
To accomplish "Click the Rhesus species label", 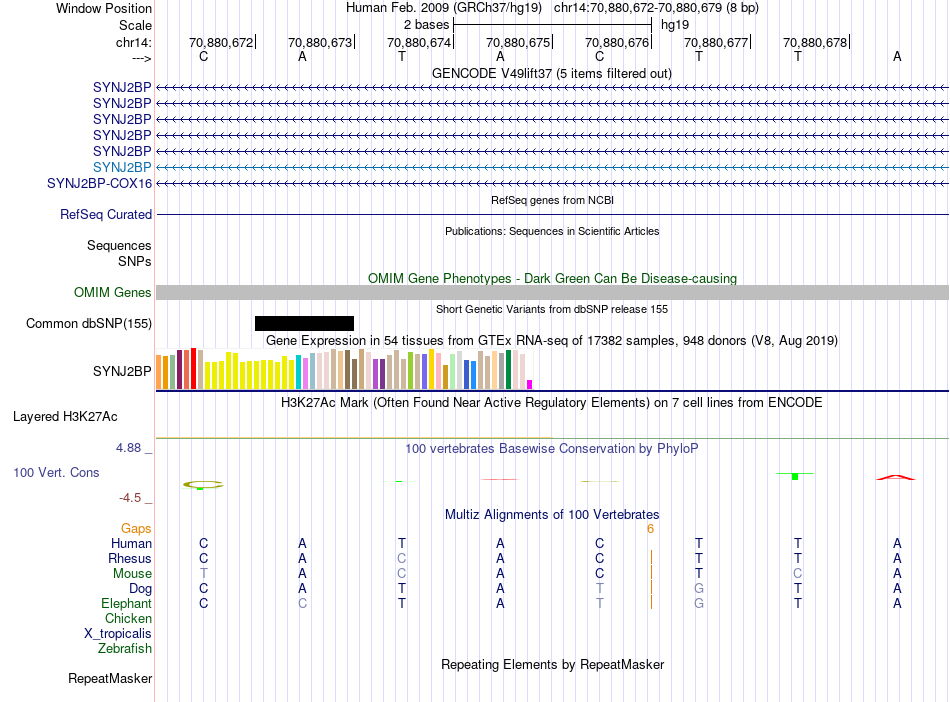I will coord(130,558).
